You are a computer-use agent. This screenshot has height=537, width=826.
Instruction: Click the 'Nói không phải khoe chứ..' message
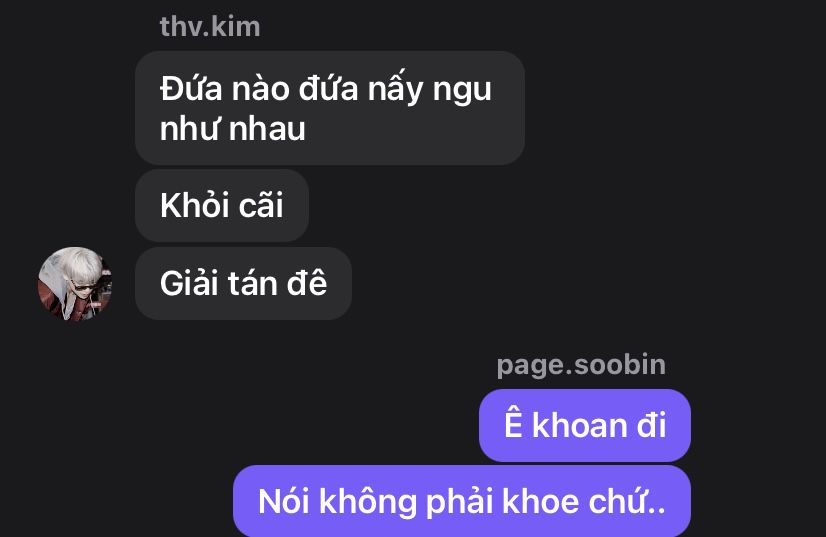(462, 501)
